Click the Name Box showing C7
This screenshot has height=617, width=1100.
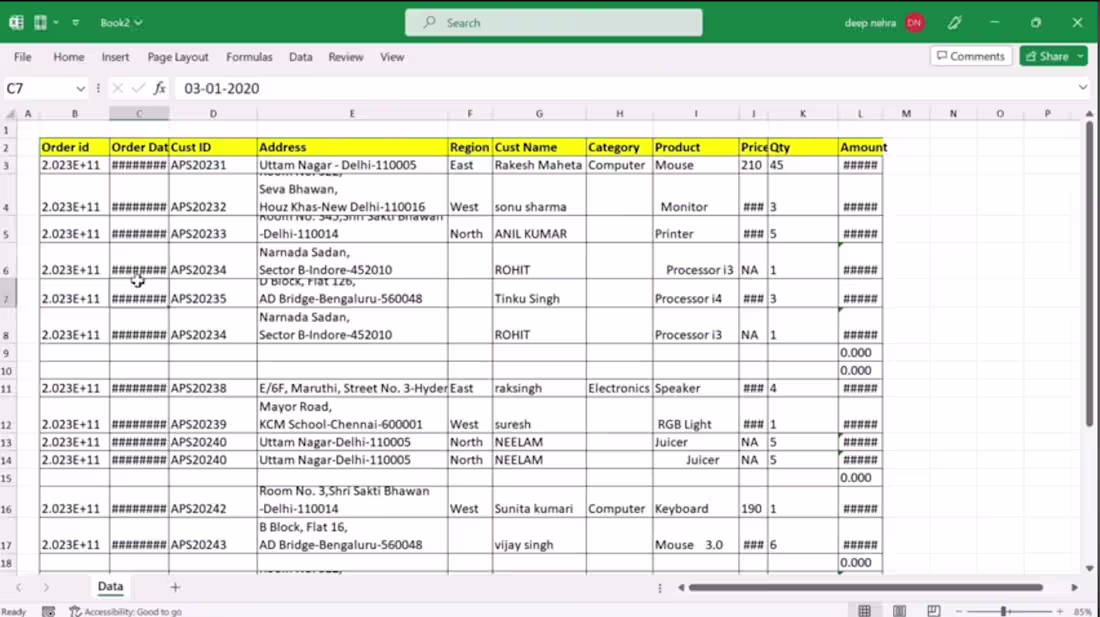pyautogui.click(x=36, y=88)
